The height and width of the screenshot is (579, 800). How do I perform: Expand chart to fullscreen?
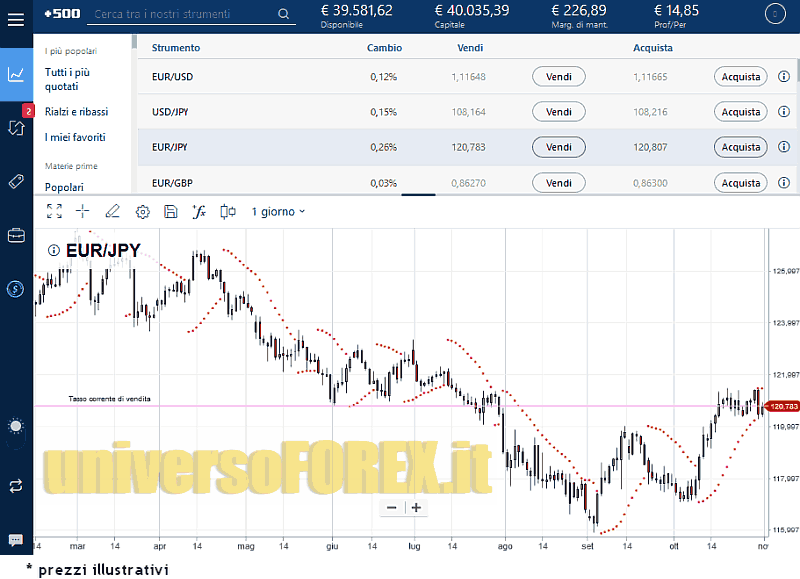click(x=54, y=211)
